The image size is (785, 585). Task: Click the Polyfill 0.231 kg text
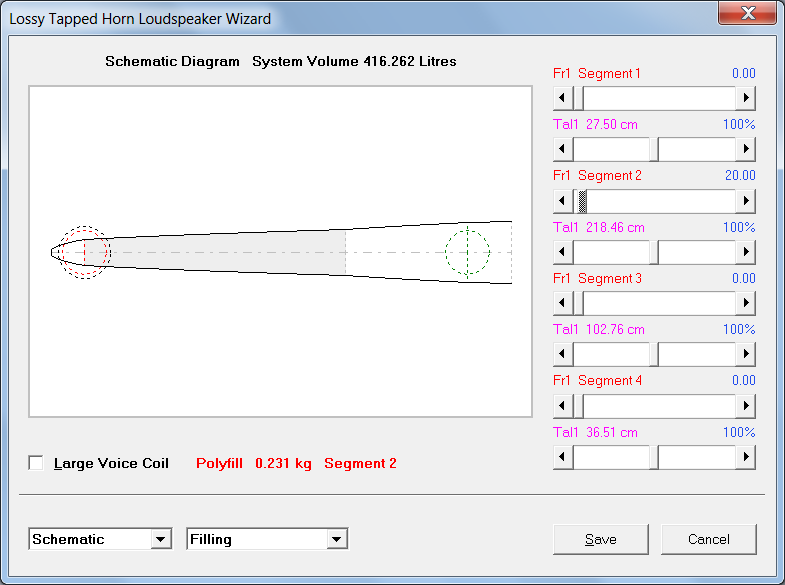point(254,463)
